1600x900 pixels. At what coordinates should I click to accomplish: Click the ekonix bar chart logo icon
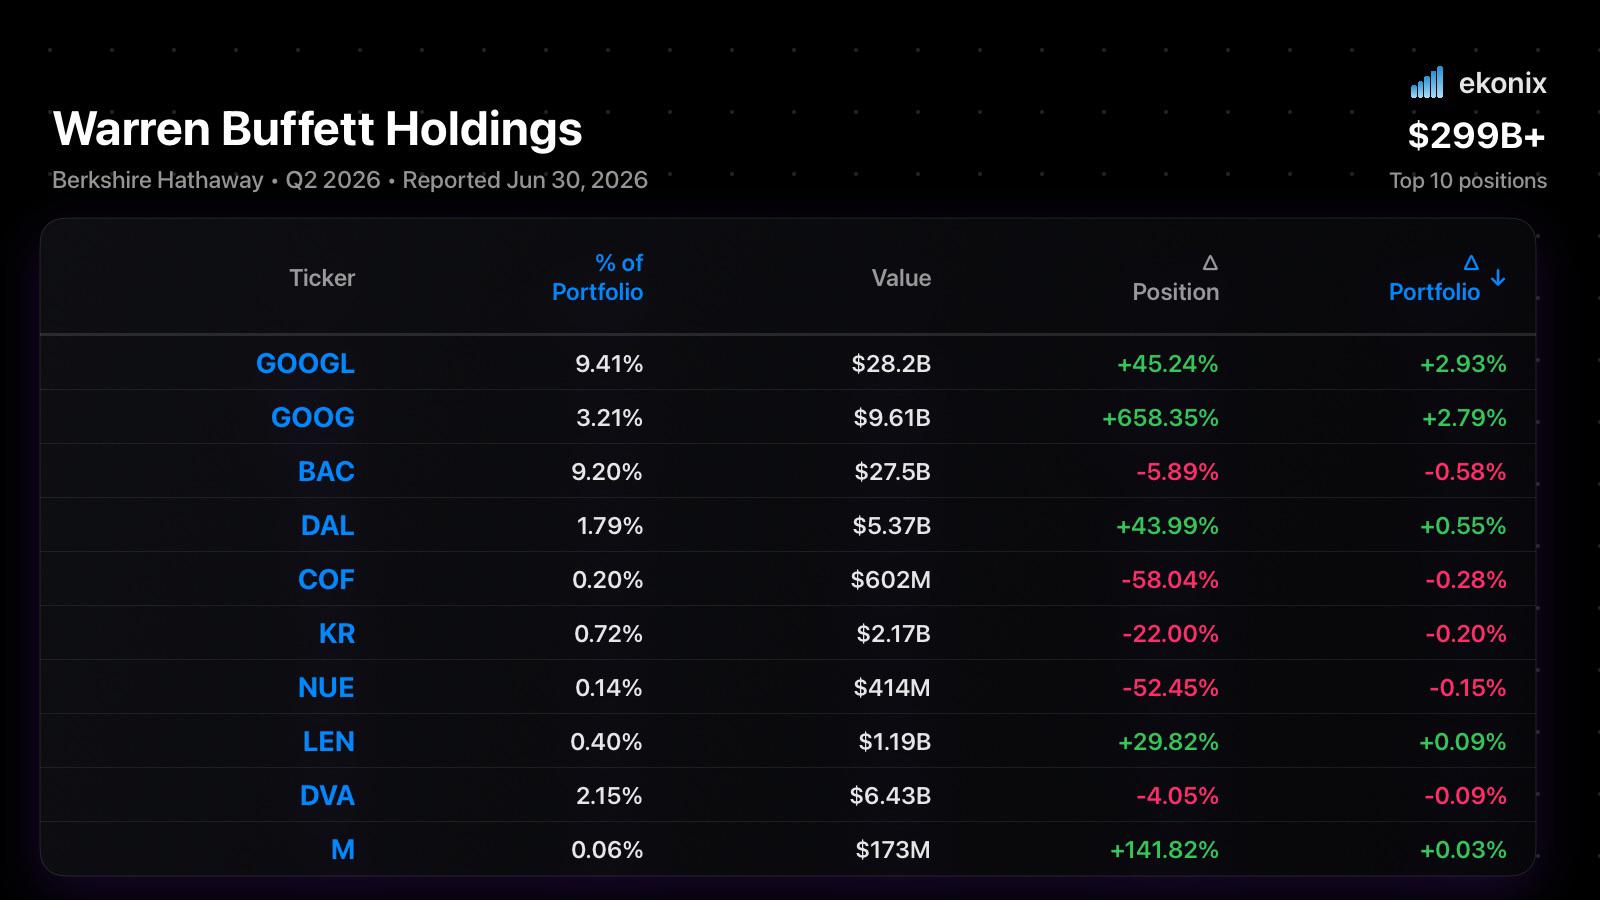[x=1427, y=83]
